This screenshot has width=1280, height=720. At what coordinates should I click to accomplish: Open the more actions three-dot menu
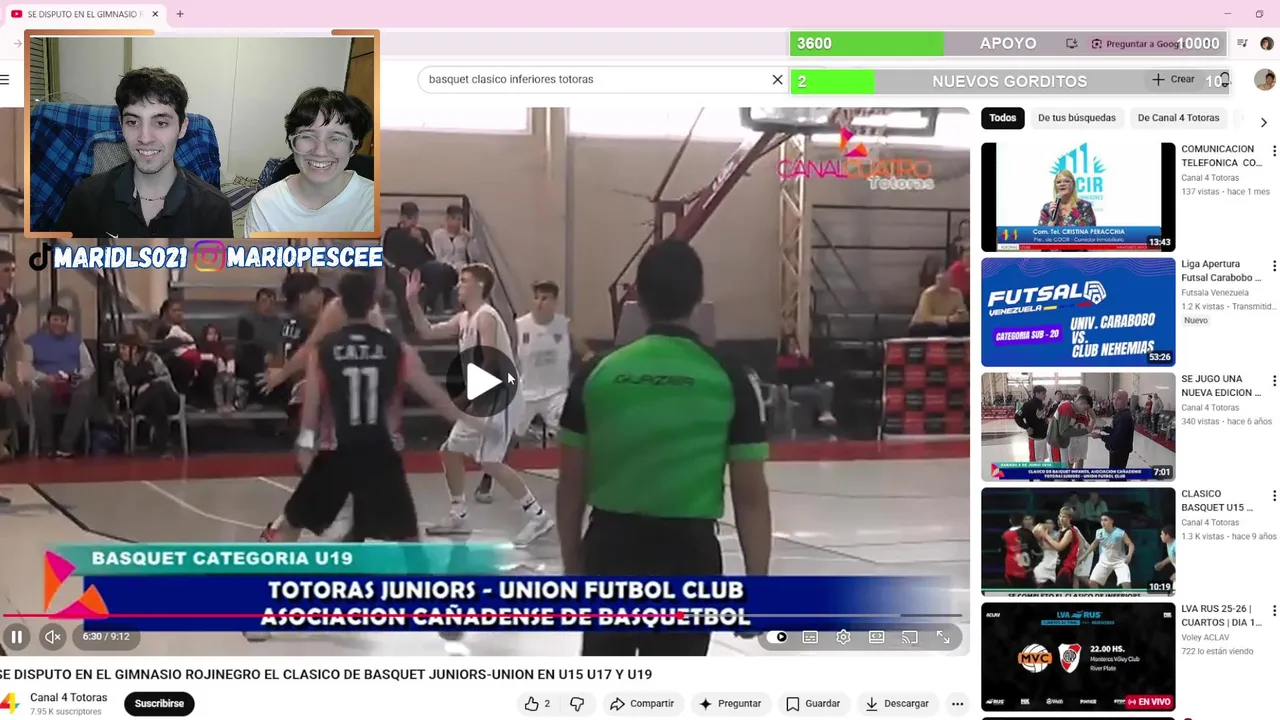coord(957,704)
